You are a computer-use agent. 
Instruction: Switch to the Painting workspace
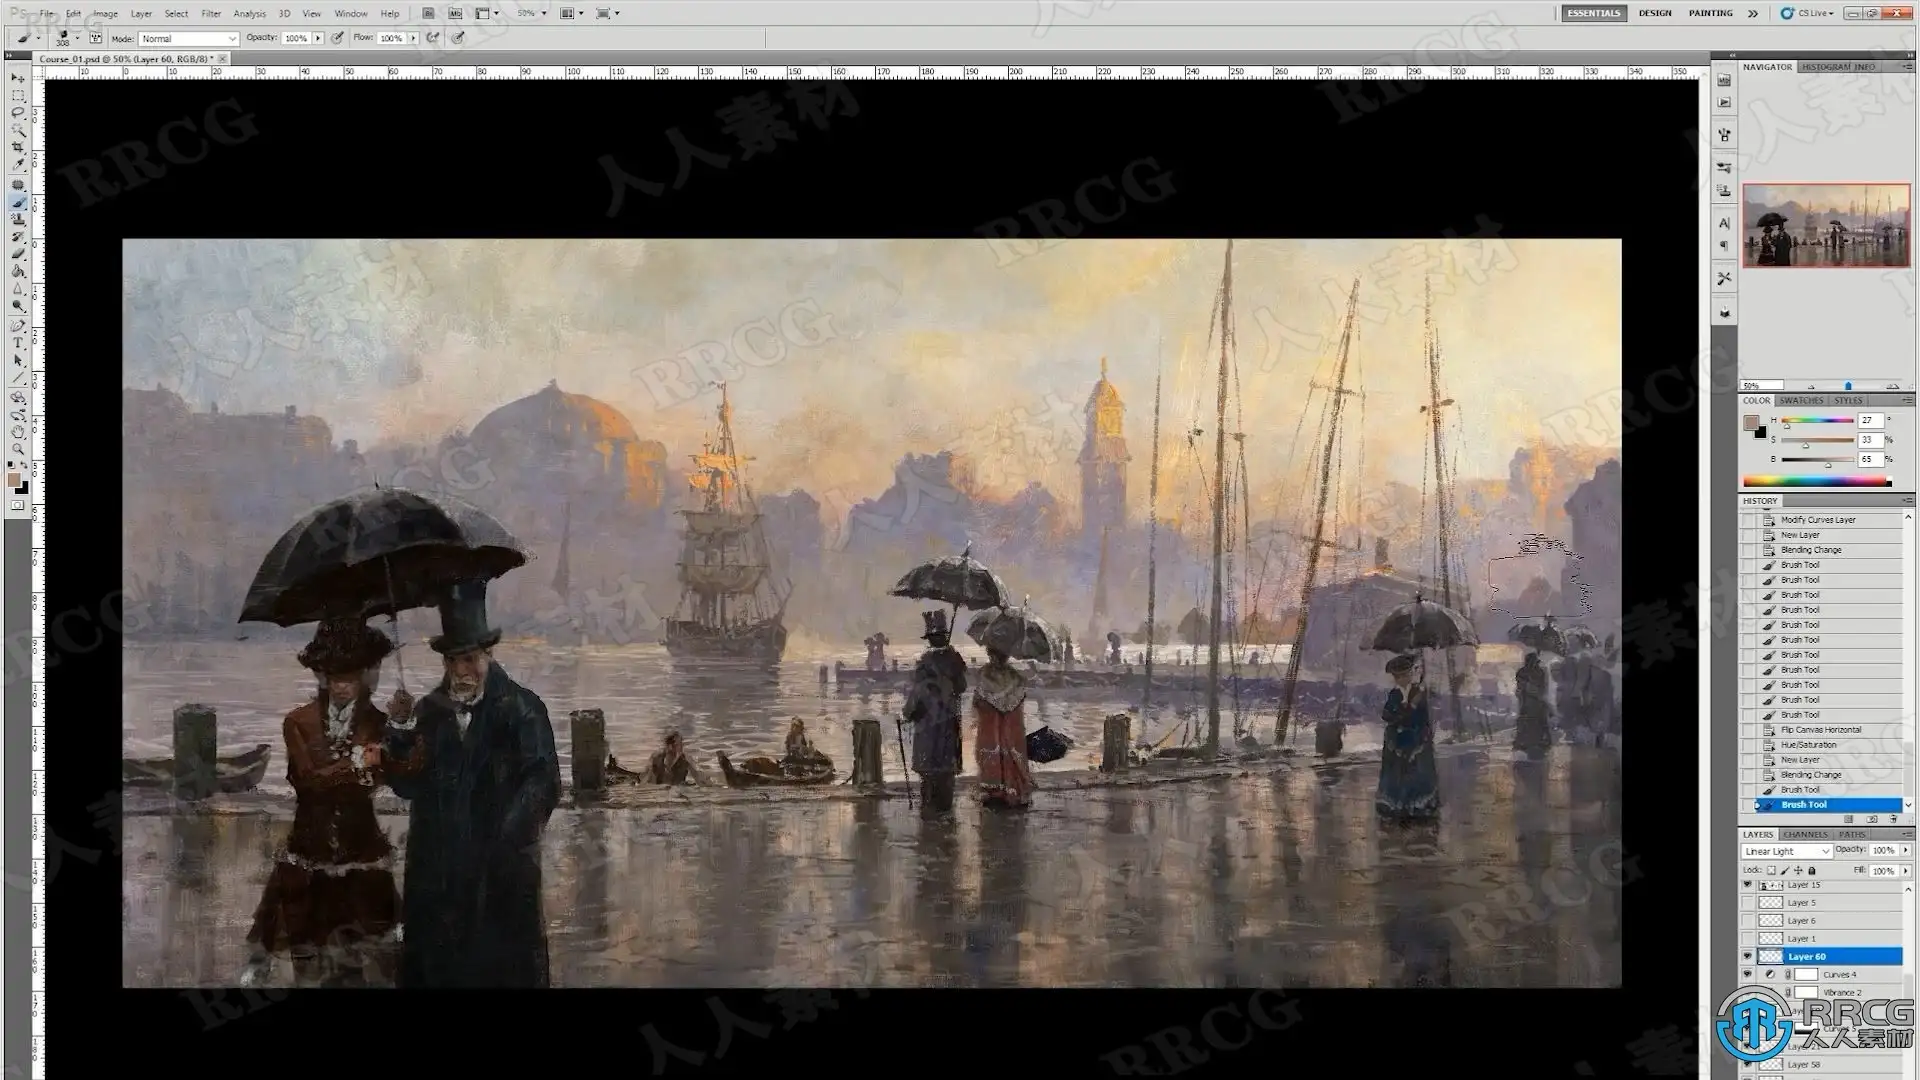(1710, 13)
